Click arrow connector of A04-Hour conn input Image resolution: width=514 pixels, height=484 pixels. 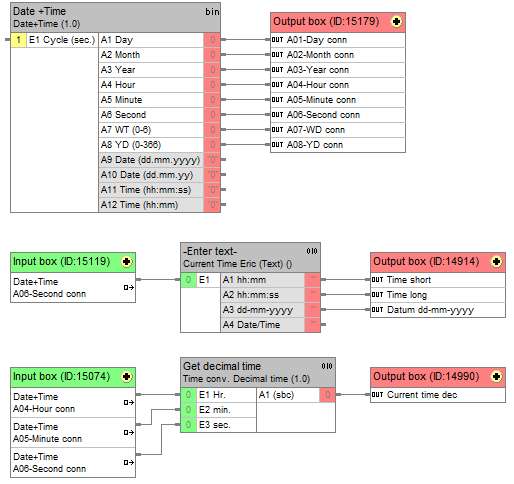(x=129, y=403)
